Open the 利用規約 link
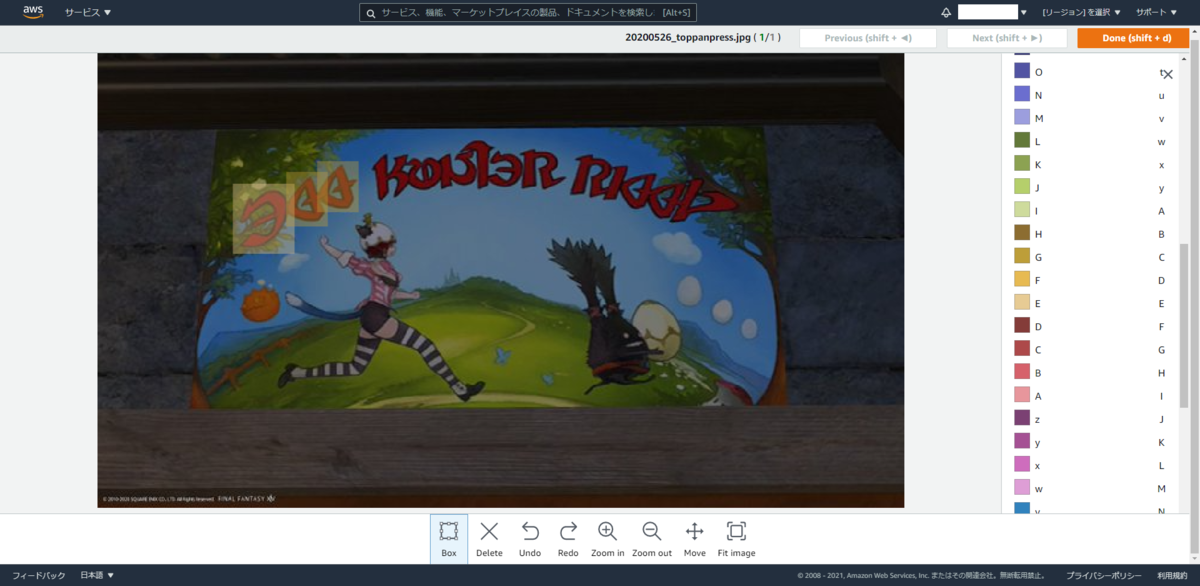The width and height of the screenshot is (1200, 586). pyautogui.click(x=1172, y=575)
